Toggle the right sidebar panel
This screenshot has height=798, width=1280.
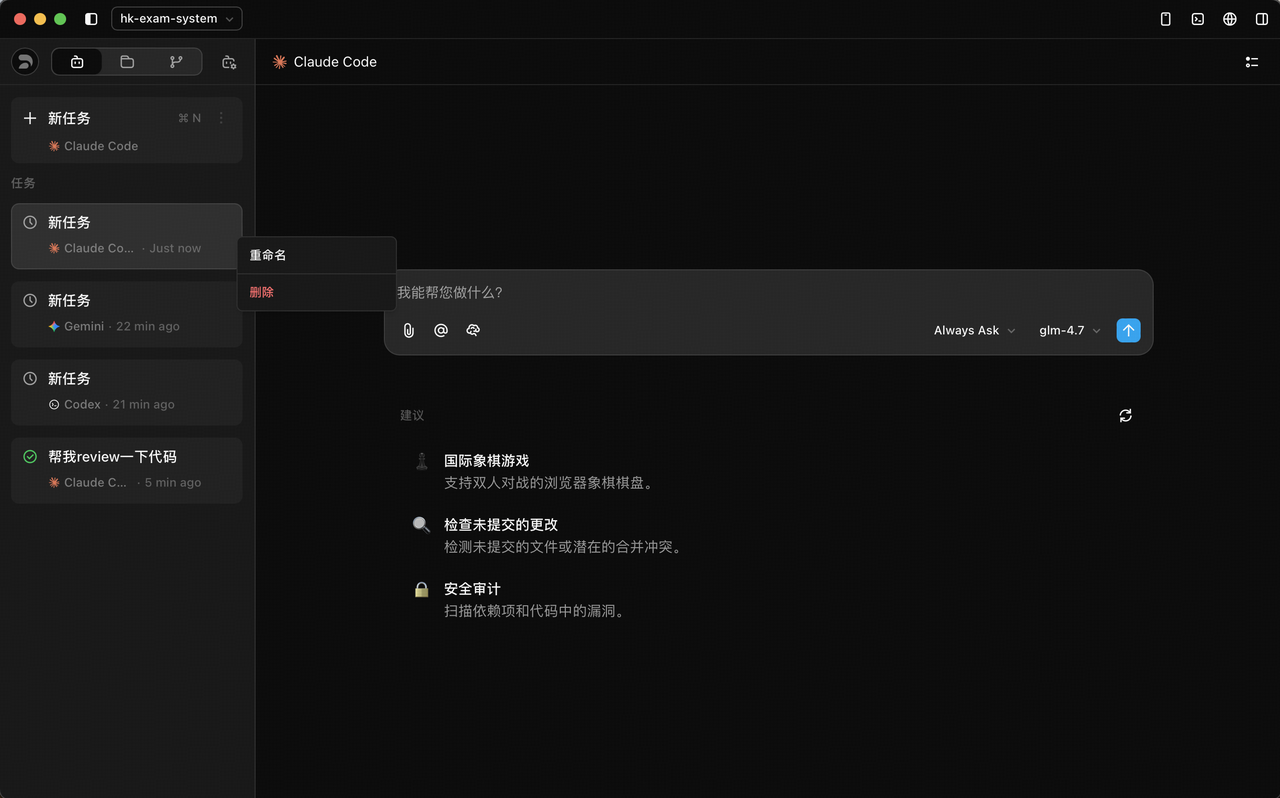(x=1262, y=19)
